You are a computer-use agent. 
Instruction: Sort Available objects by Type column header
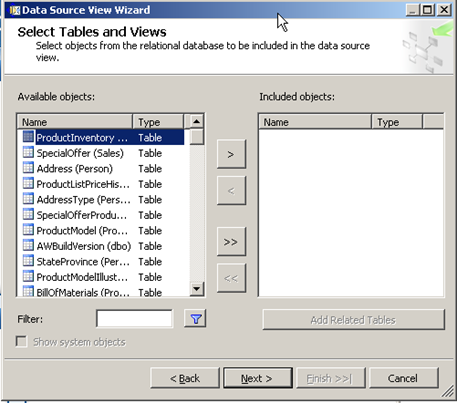[x=158, y=122]
